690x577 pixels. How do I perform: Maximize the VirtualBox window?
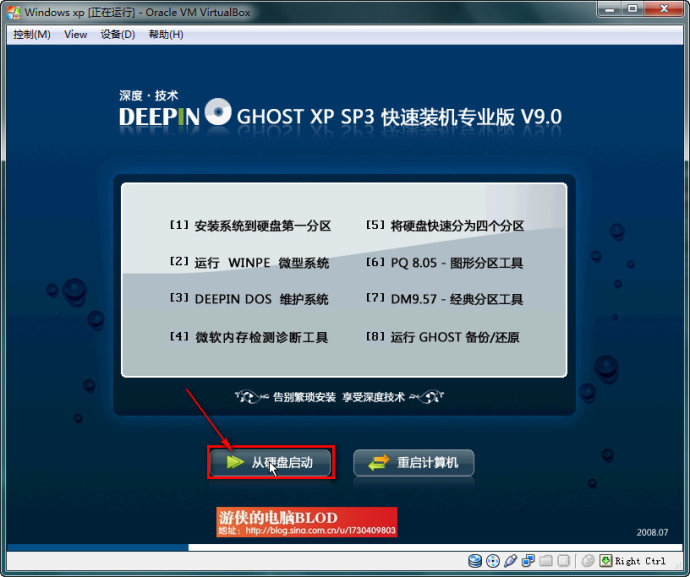tap(633, 9)
